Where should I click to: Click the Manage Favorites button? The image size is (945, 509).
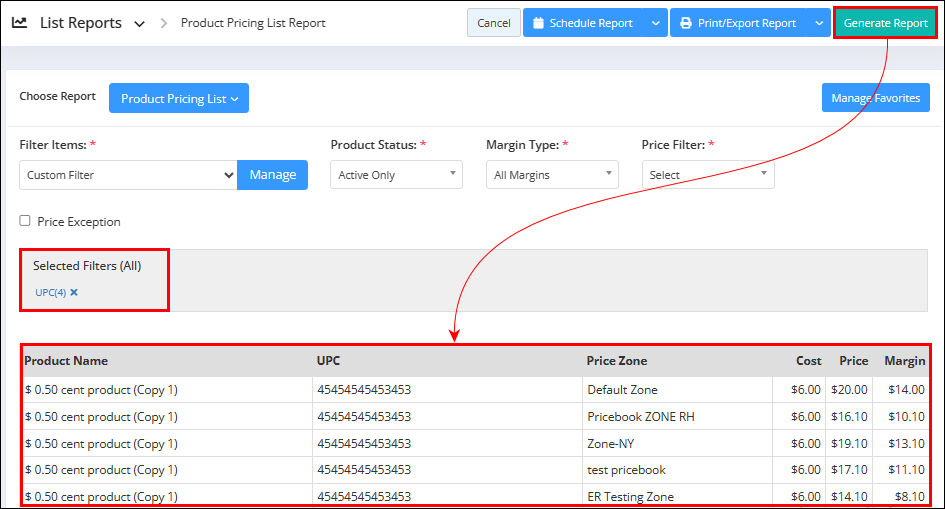(x=876, y=98)
